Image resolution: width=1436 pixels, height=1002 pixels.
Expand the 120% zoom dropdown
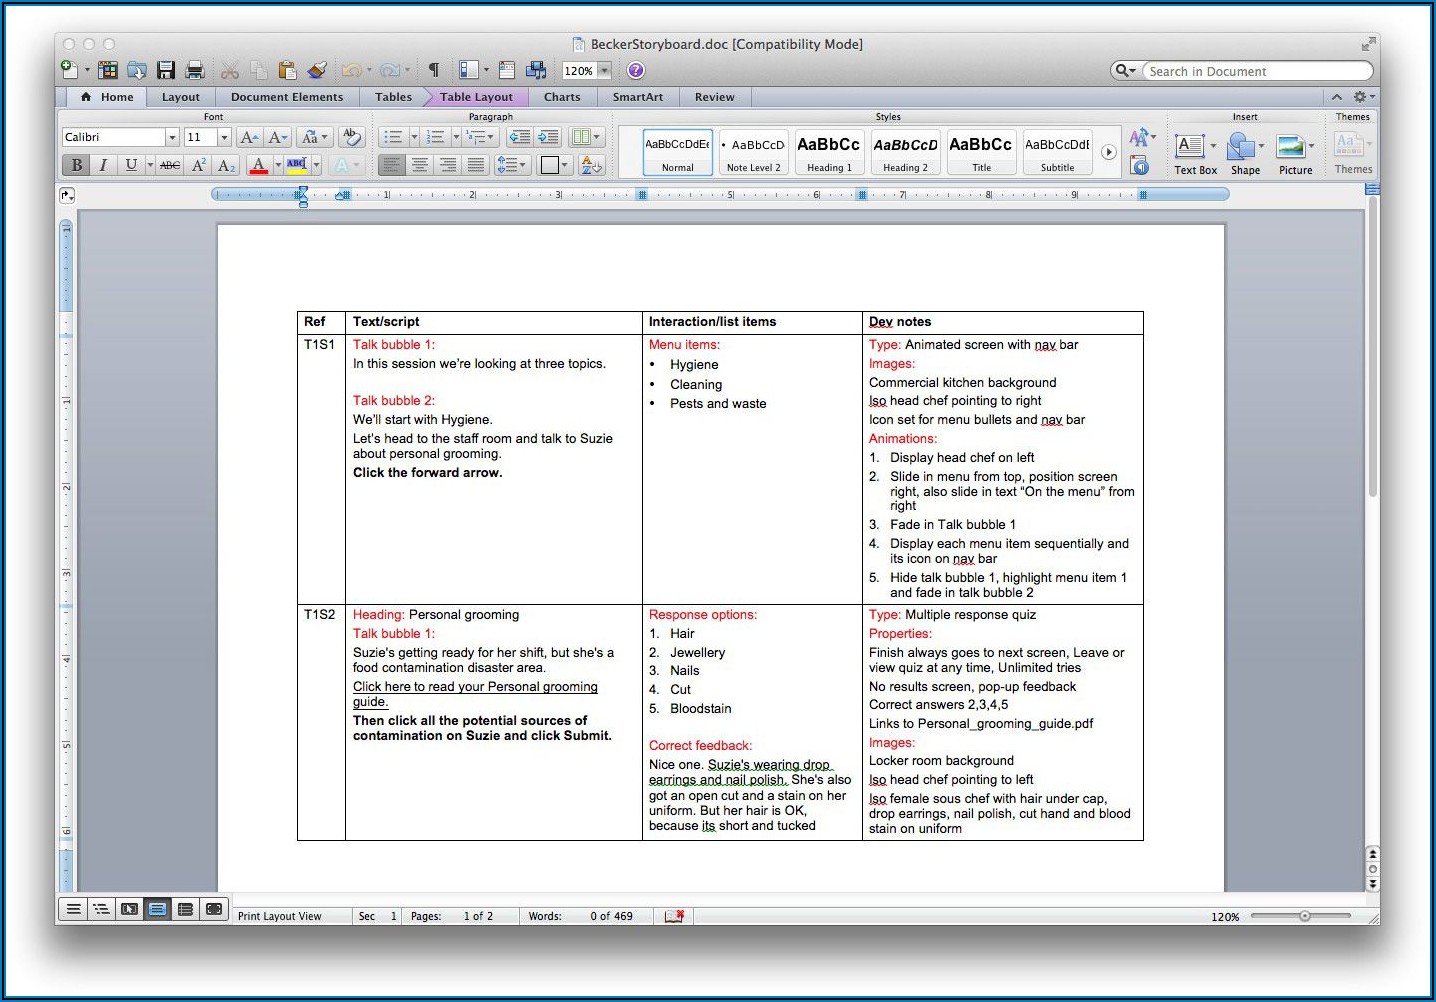tap(605, 71)
